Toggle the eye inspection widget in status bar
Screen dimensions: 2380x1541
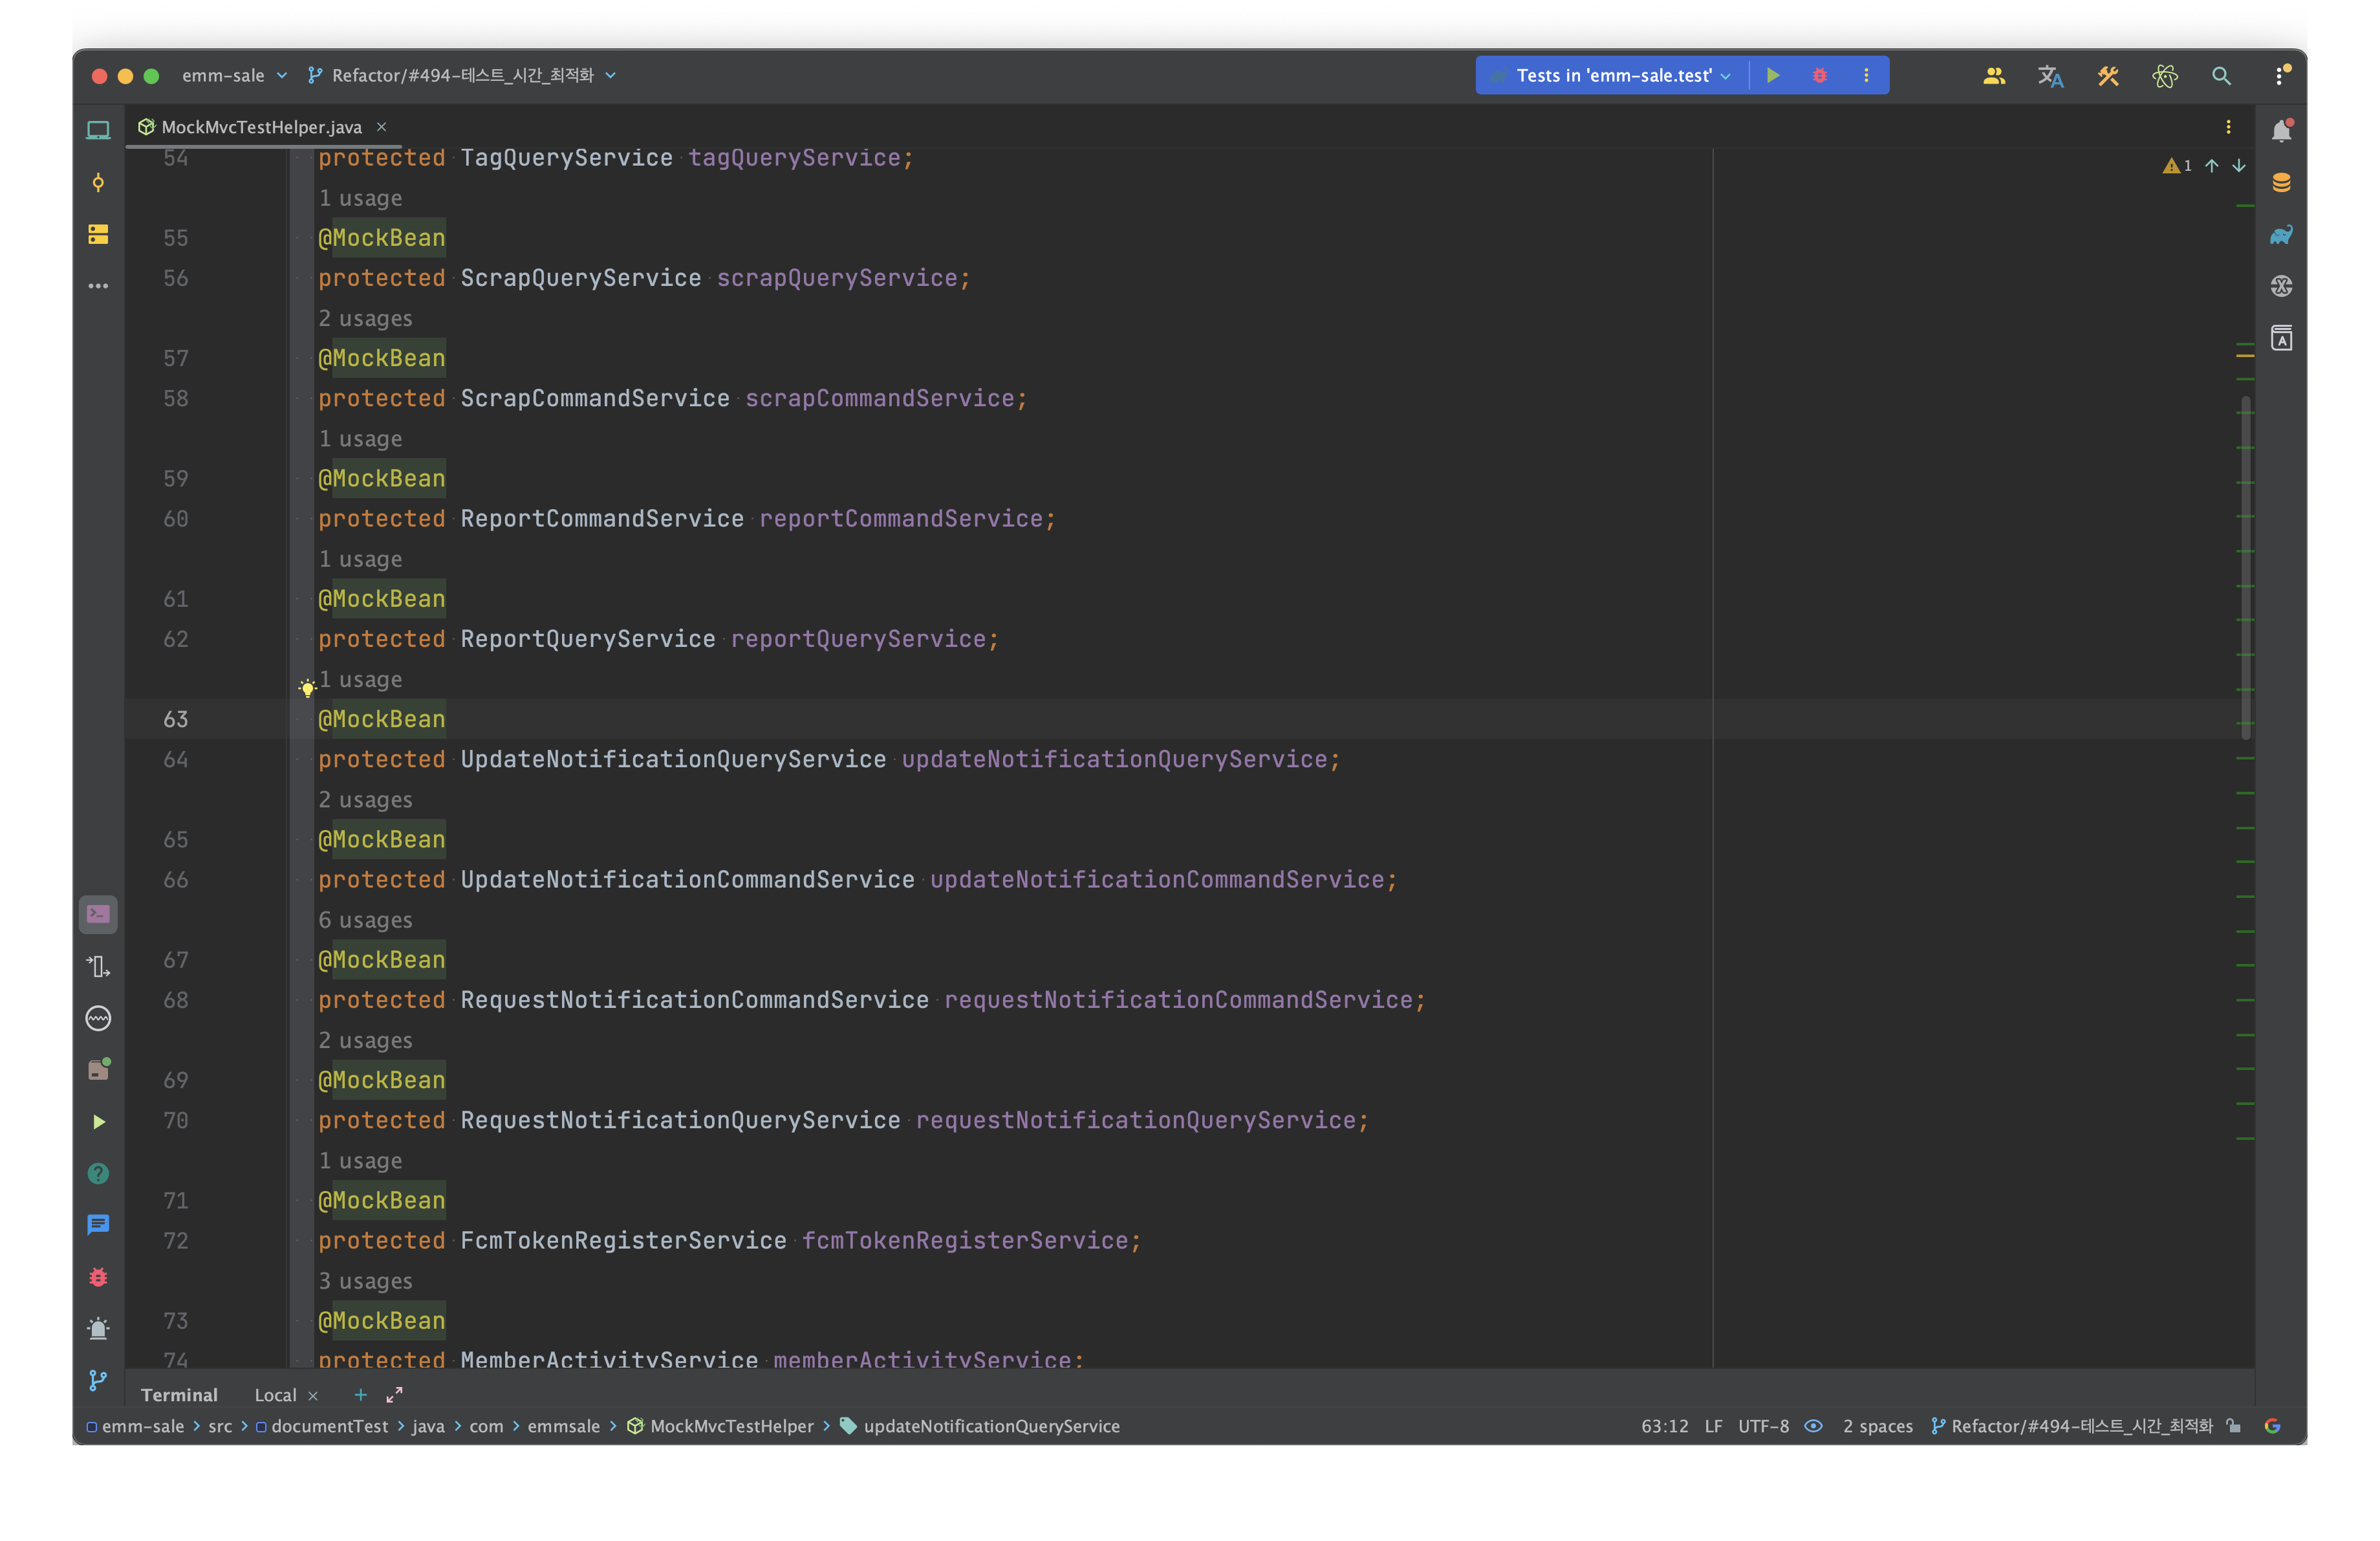pyautogui.click(x=1813, y=1426)
